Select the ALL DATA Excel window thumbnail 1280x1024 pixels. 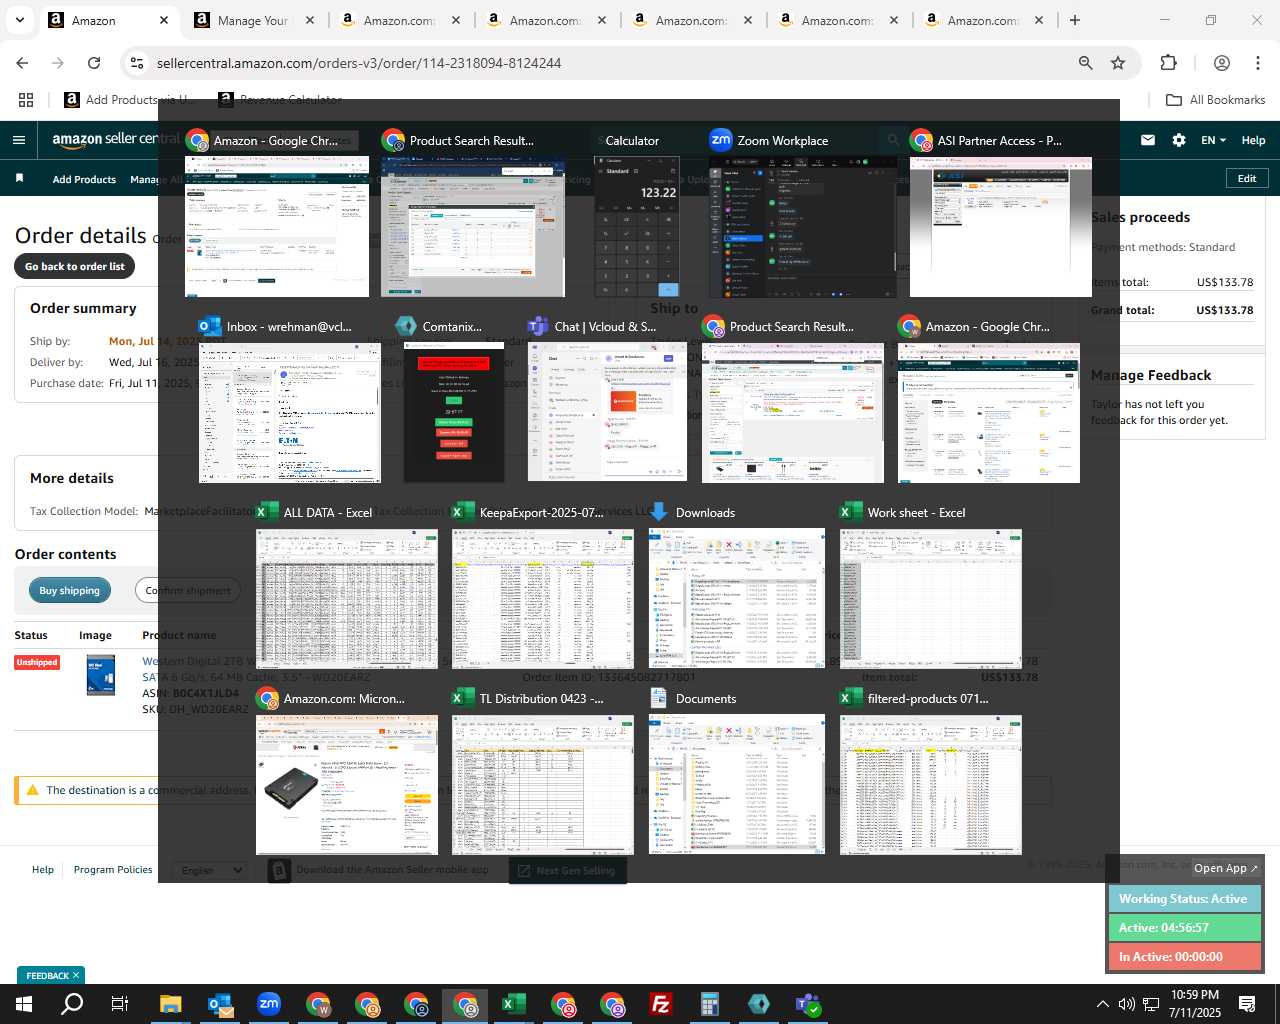coord(347,598)
